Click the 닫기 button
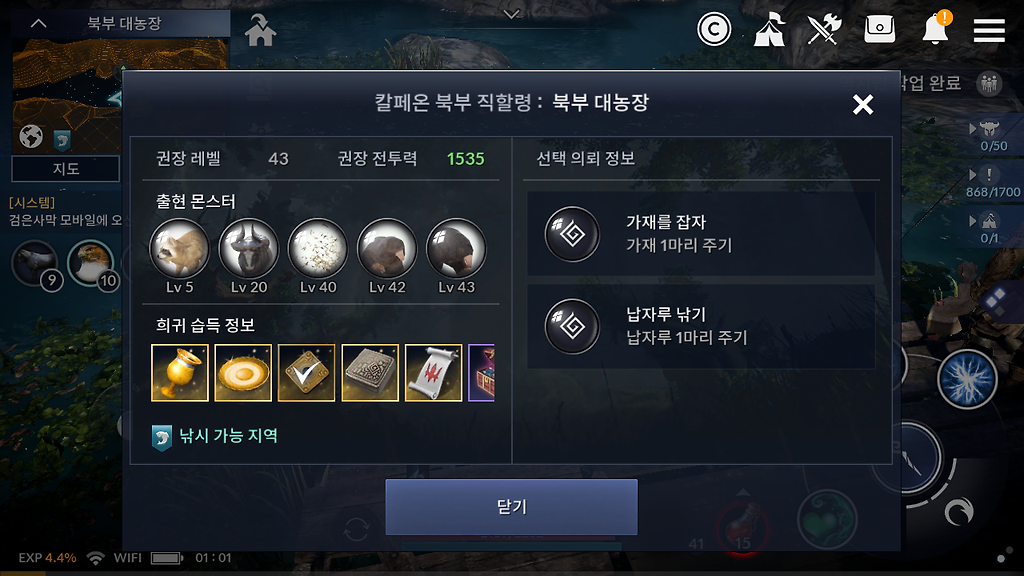This screenshot has width=1024, height=576. [x=511, y=507]
